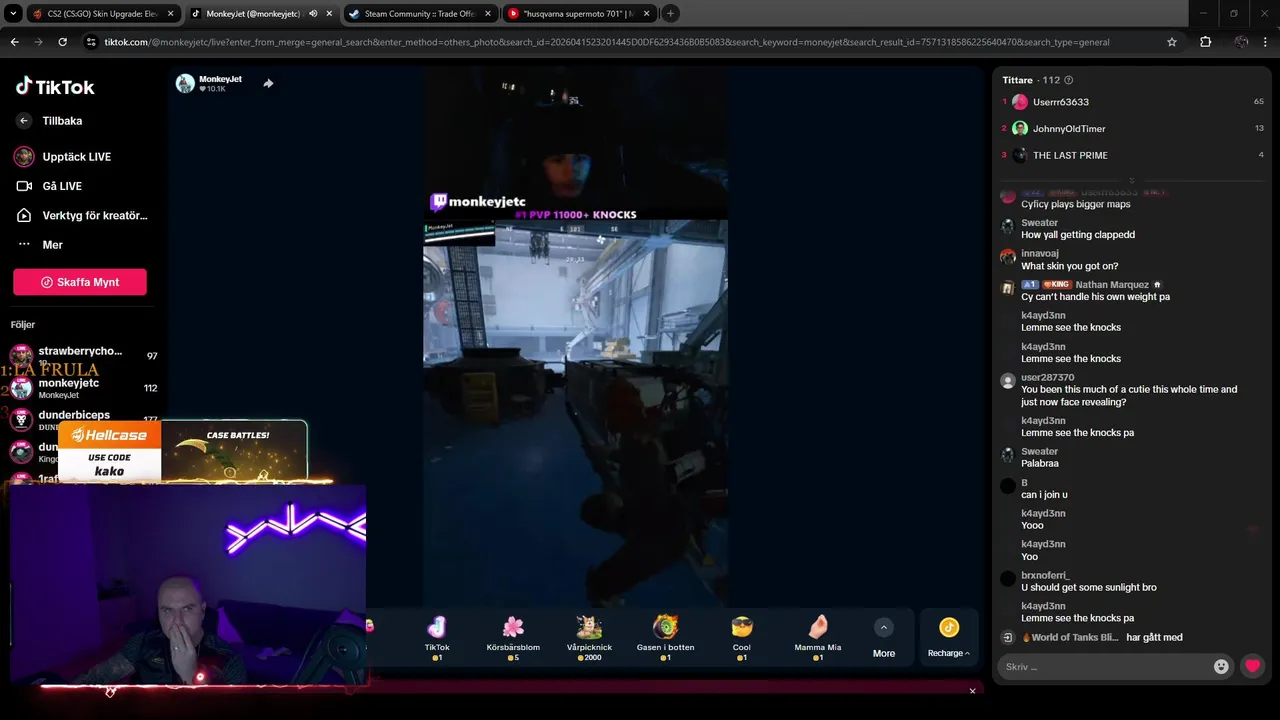Open the Tittare info question icon
Image resolution: width=1280 pixels, height=720 pixels.
(1069, 80)
